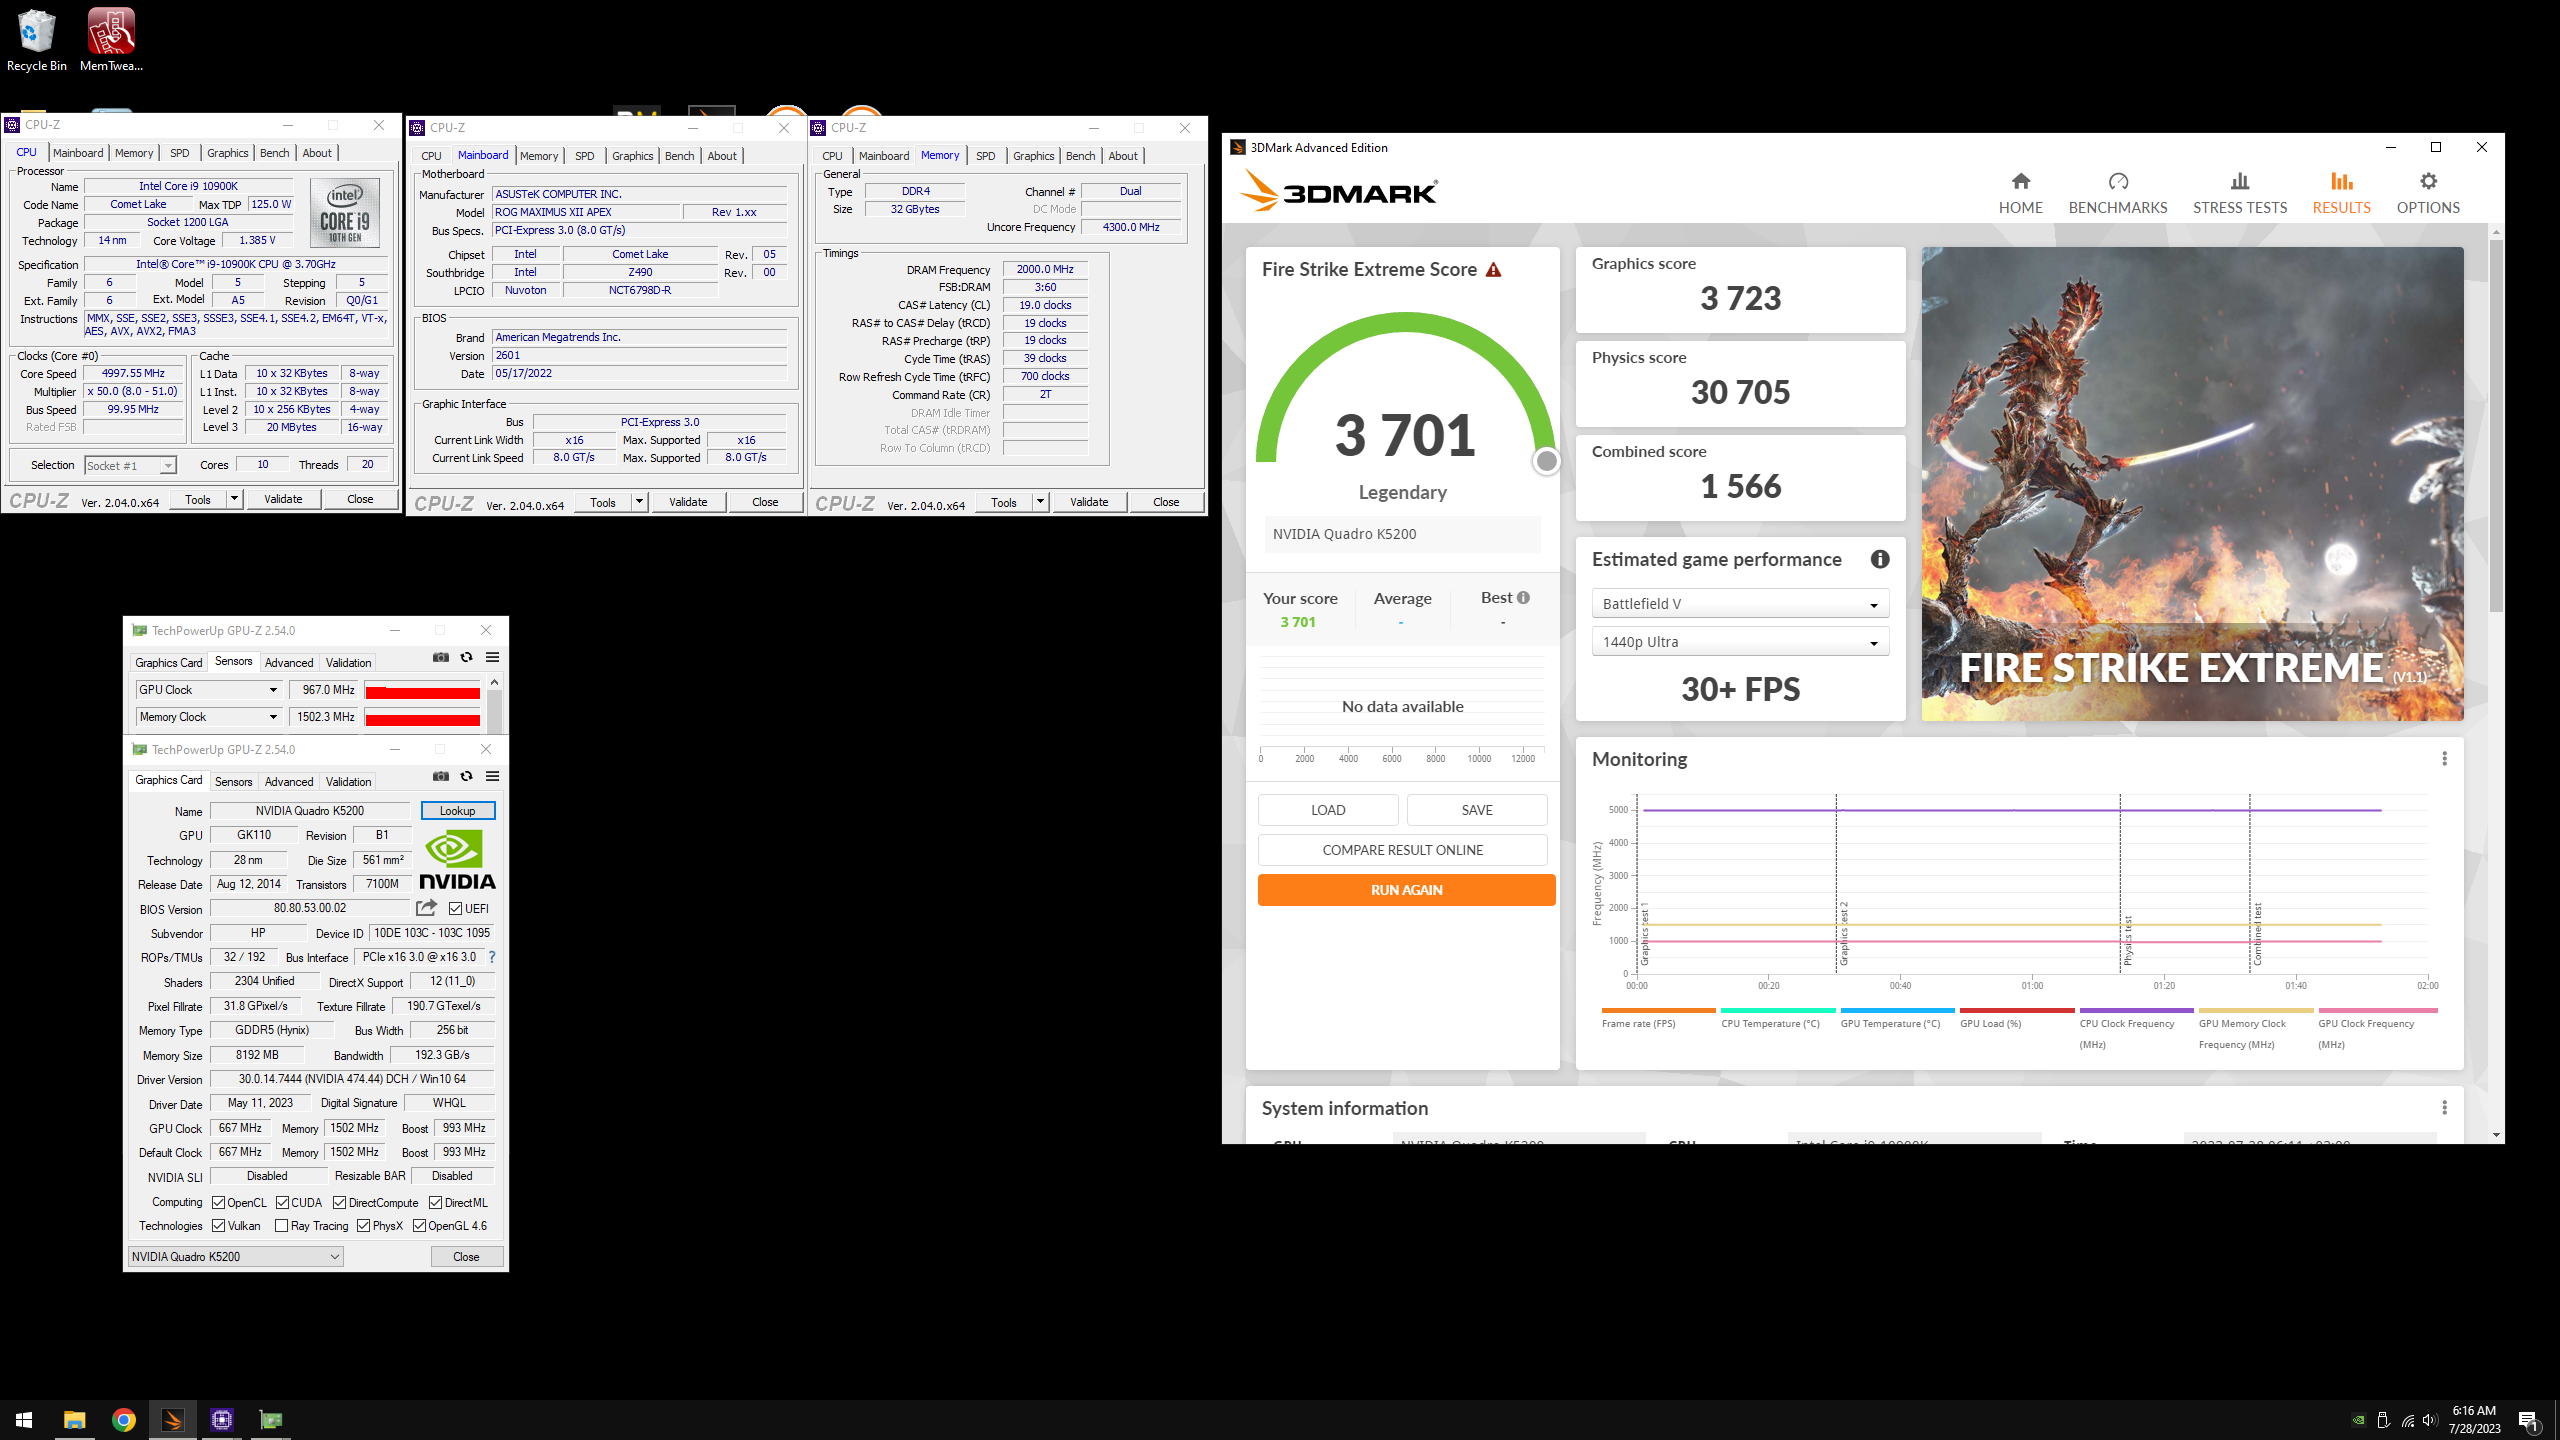Open hamburger menu in GPU-Z Sensors window
The width and height of the screenshot is (2560, 1440).
coord(492,657)
